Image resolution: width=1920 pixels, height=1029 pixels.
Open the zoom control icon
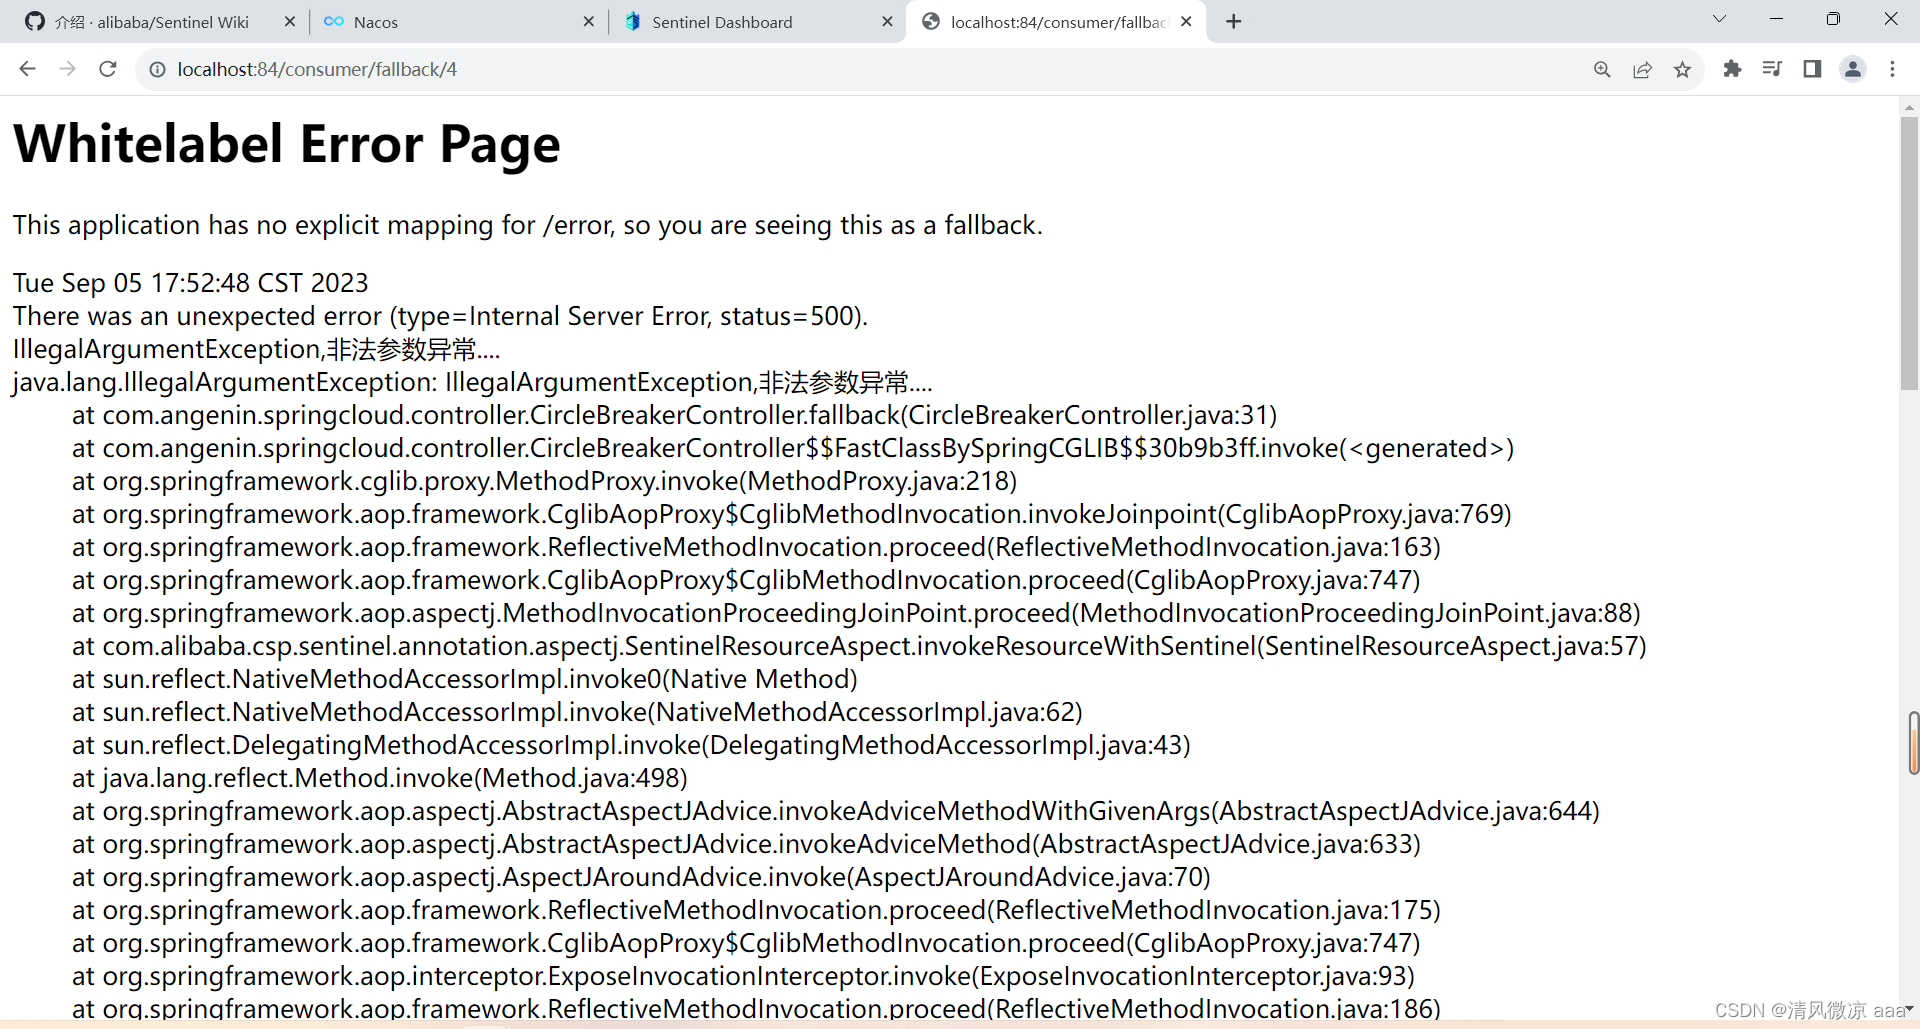(x=1602, y=69)
